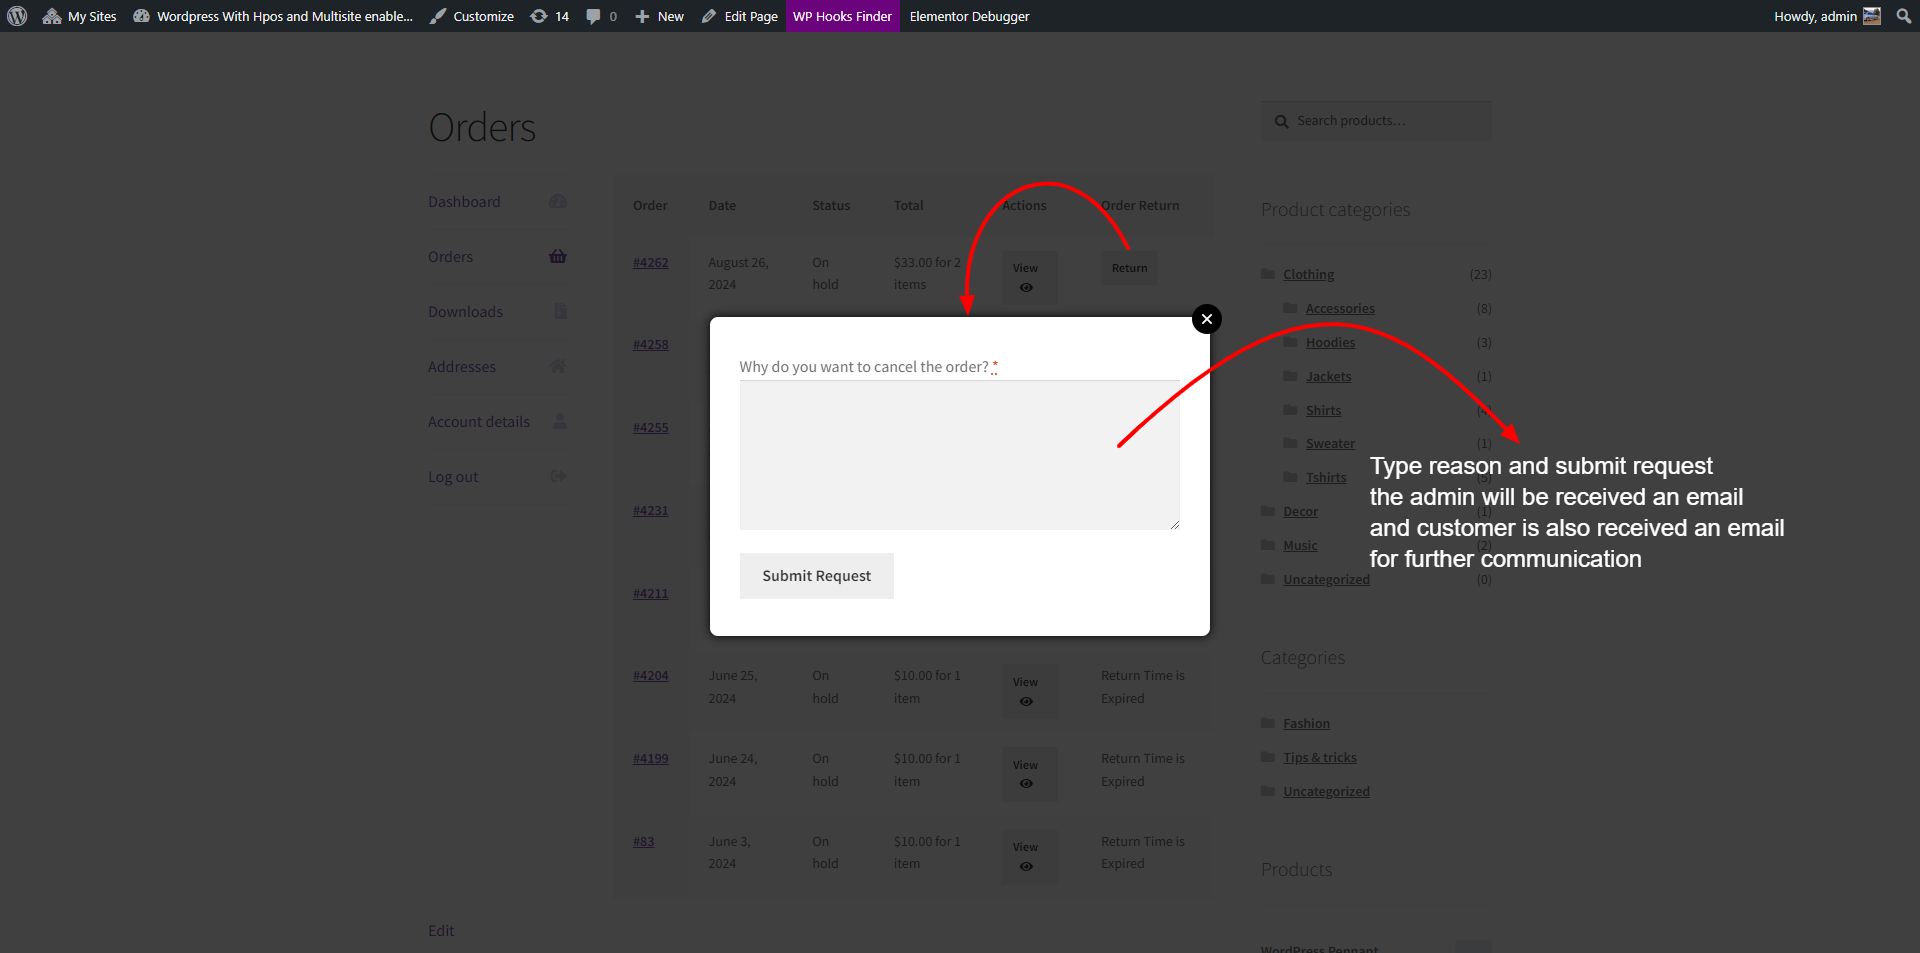
Task: Click the Orders basket icon
Action: click(x=558, y=257)
